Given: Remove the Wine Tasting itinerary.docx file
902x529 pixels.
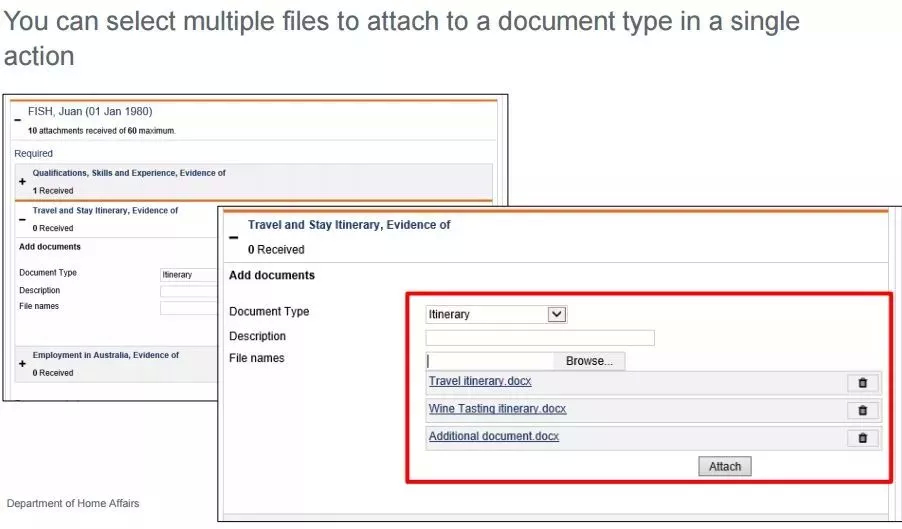Looking at the screenshot, I should click(862, 411).
